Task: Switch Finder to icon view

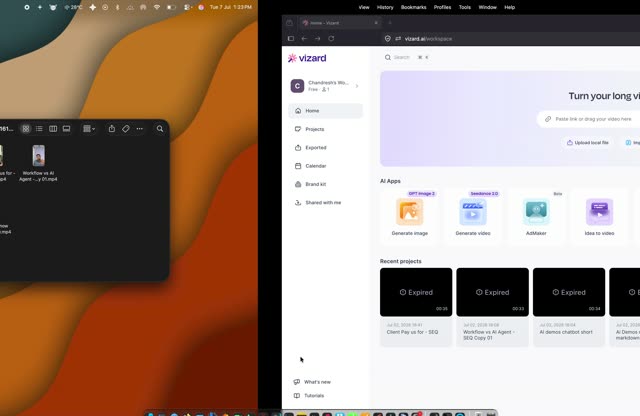Action: tap(26, 129)
